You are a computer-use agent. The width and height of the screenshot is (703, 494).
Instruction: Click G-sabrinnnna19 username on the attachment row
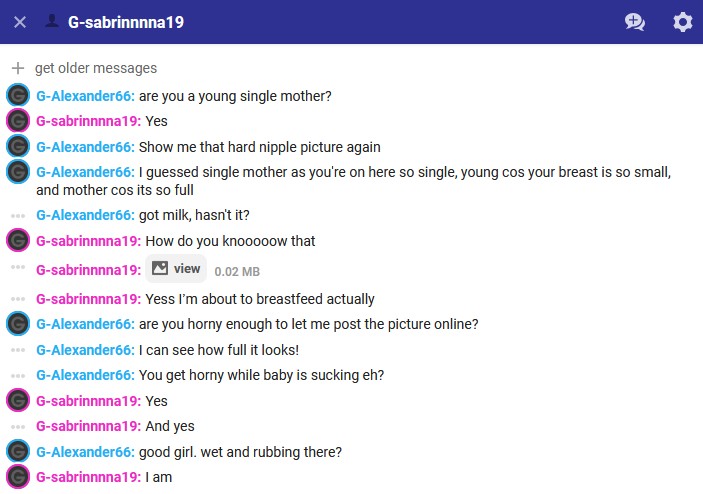pyautogui.click(x=88, y=270)
